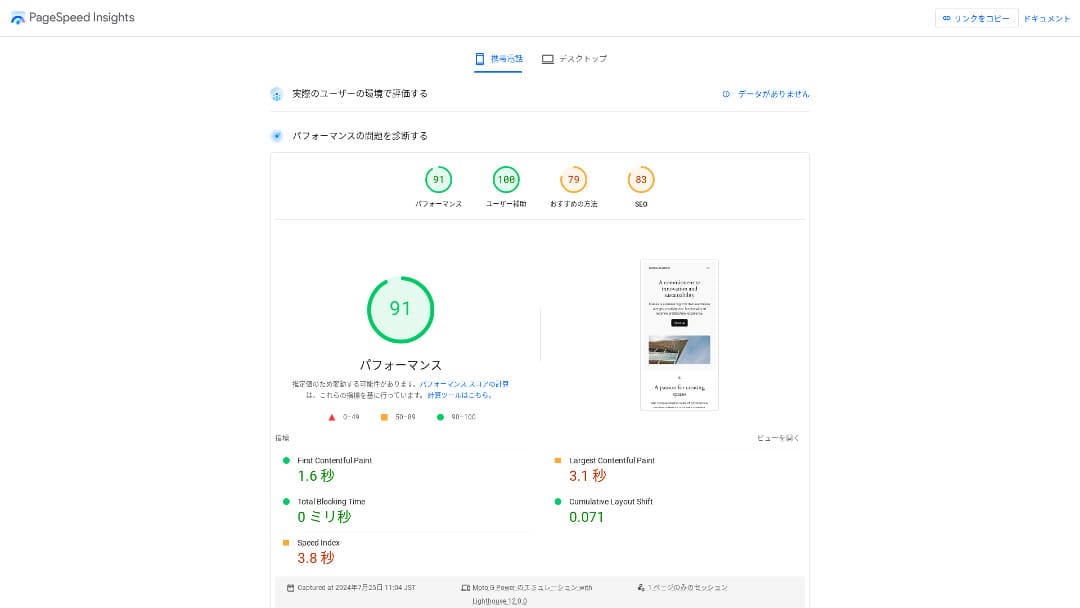The image size is (1080, 608).
Task: Click the リンクをコピー copy link button
Action: [x=976, y=18]
